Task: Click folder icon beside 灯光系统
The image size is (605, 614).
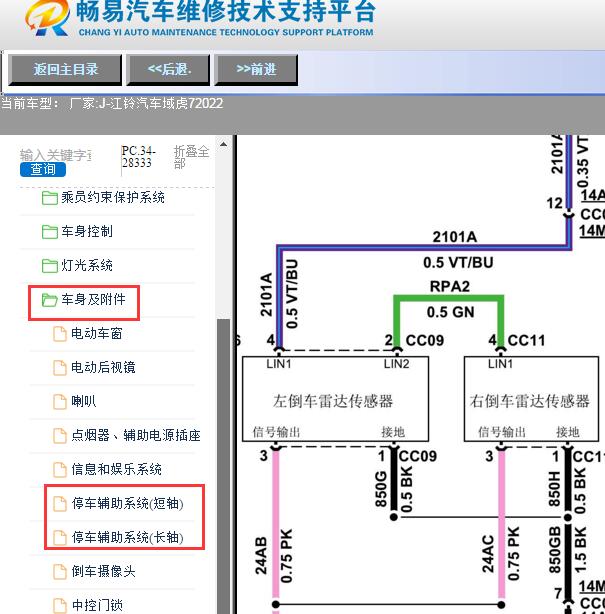Action: point(50,266)
